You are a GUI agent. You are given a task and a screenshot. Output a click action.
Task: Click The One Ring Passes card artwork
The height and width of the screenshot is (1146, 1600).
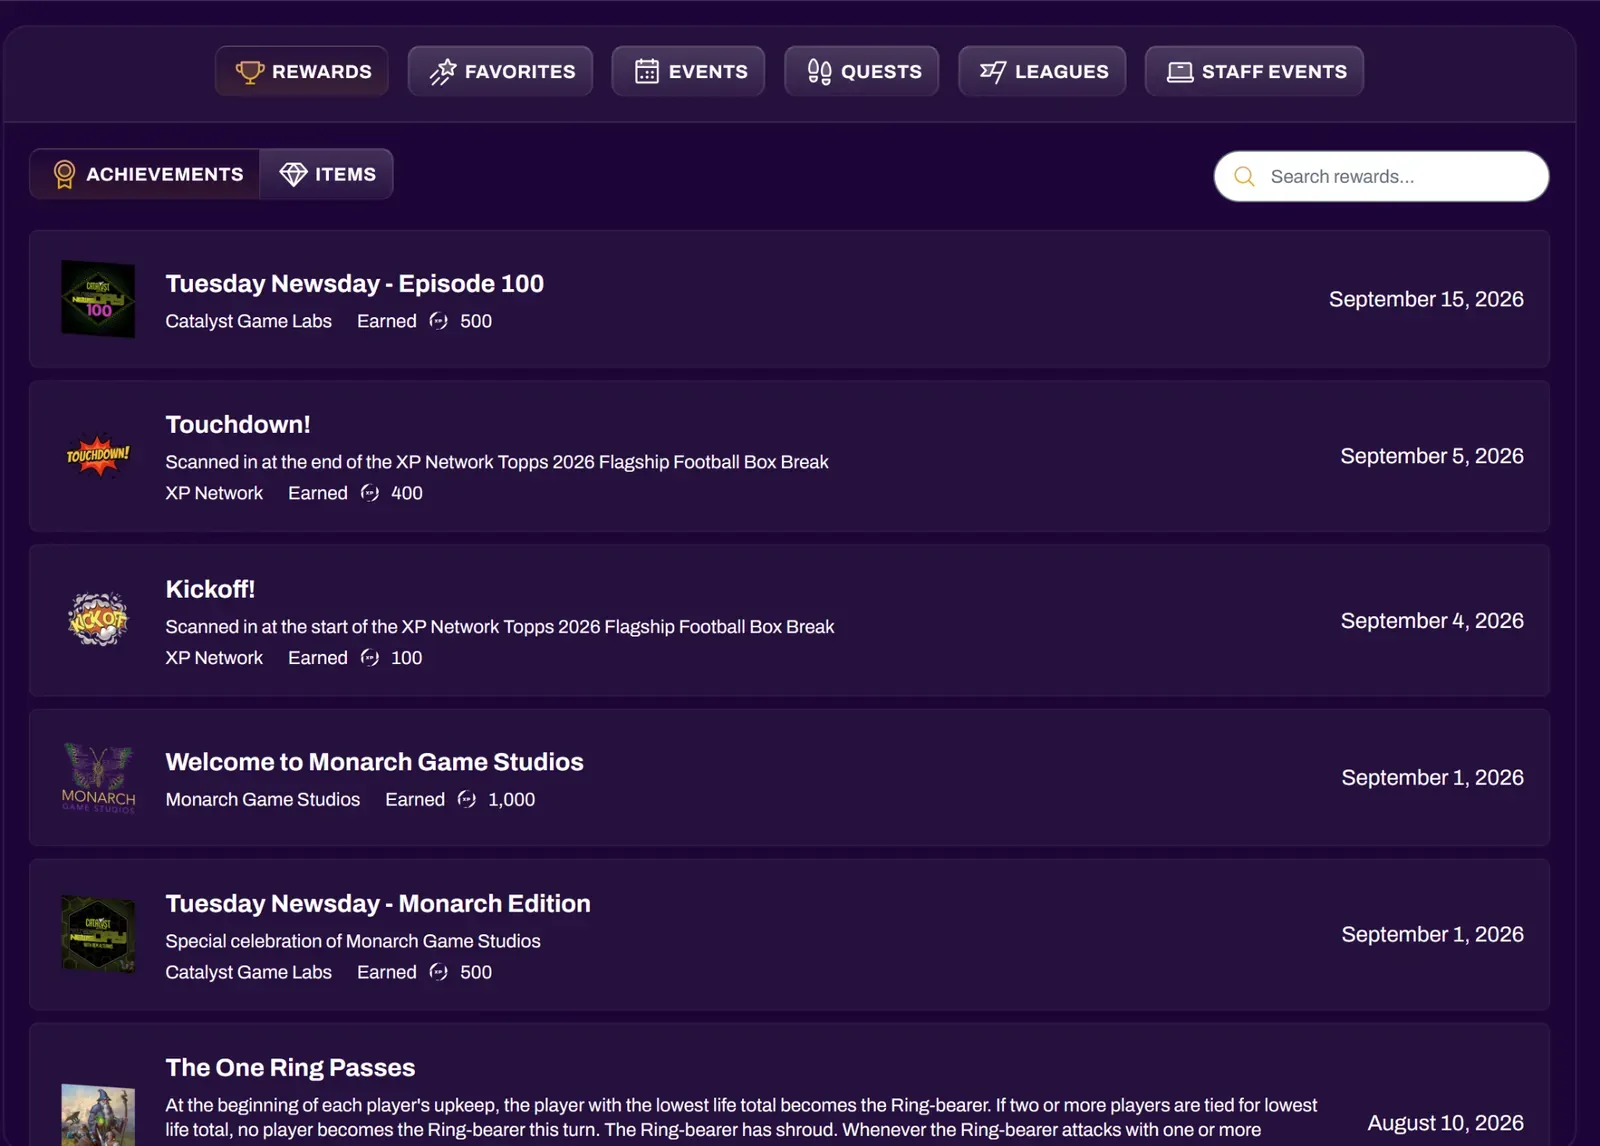tap(98, 1115)
